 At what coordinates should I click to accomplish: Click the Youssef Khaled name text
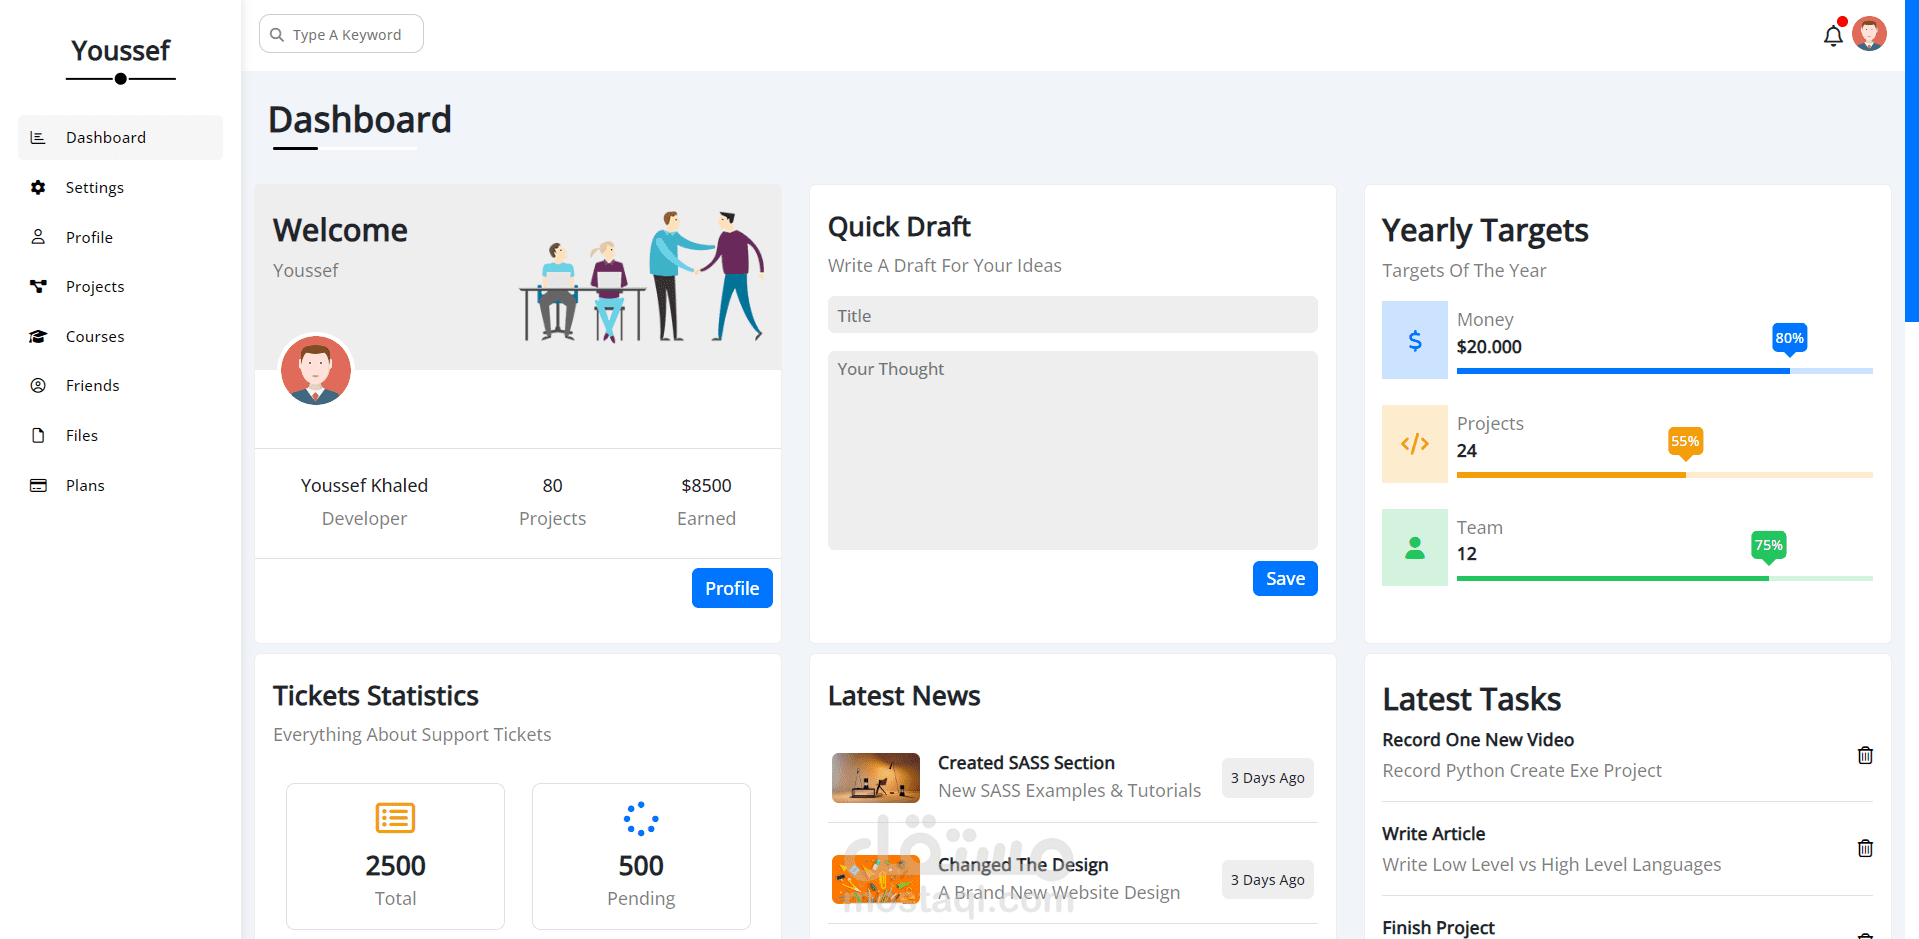coord(364,486)
